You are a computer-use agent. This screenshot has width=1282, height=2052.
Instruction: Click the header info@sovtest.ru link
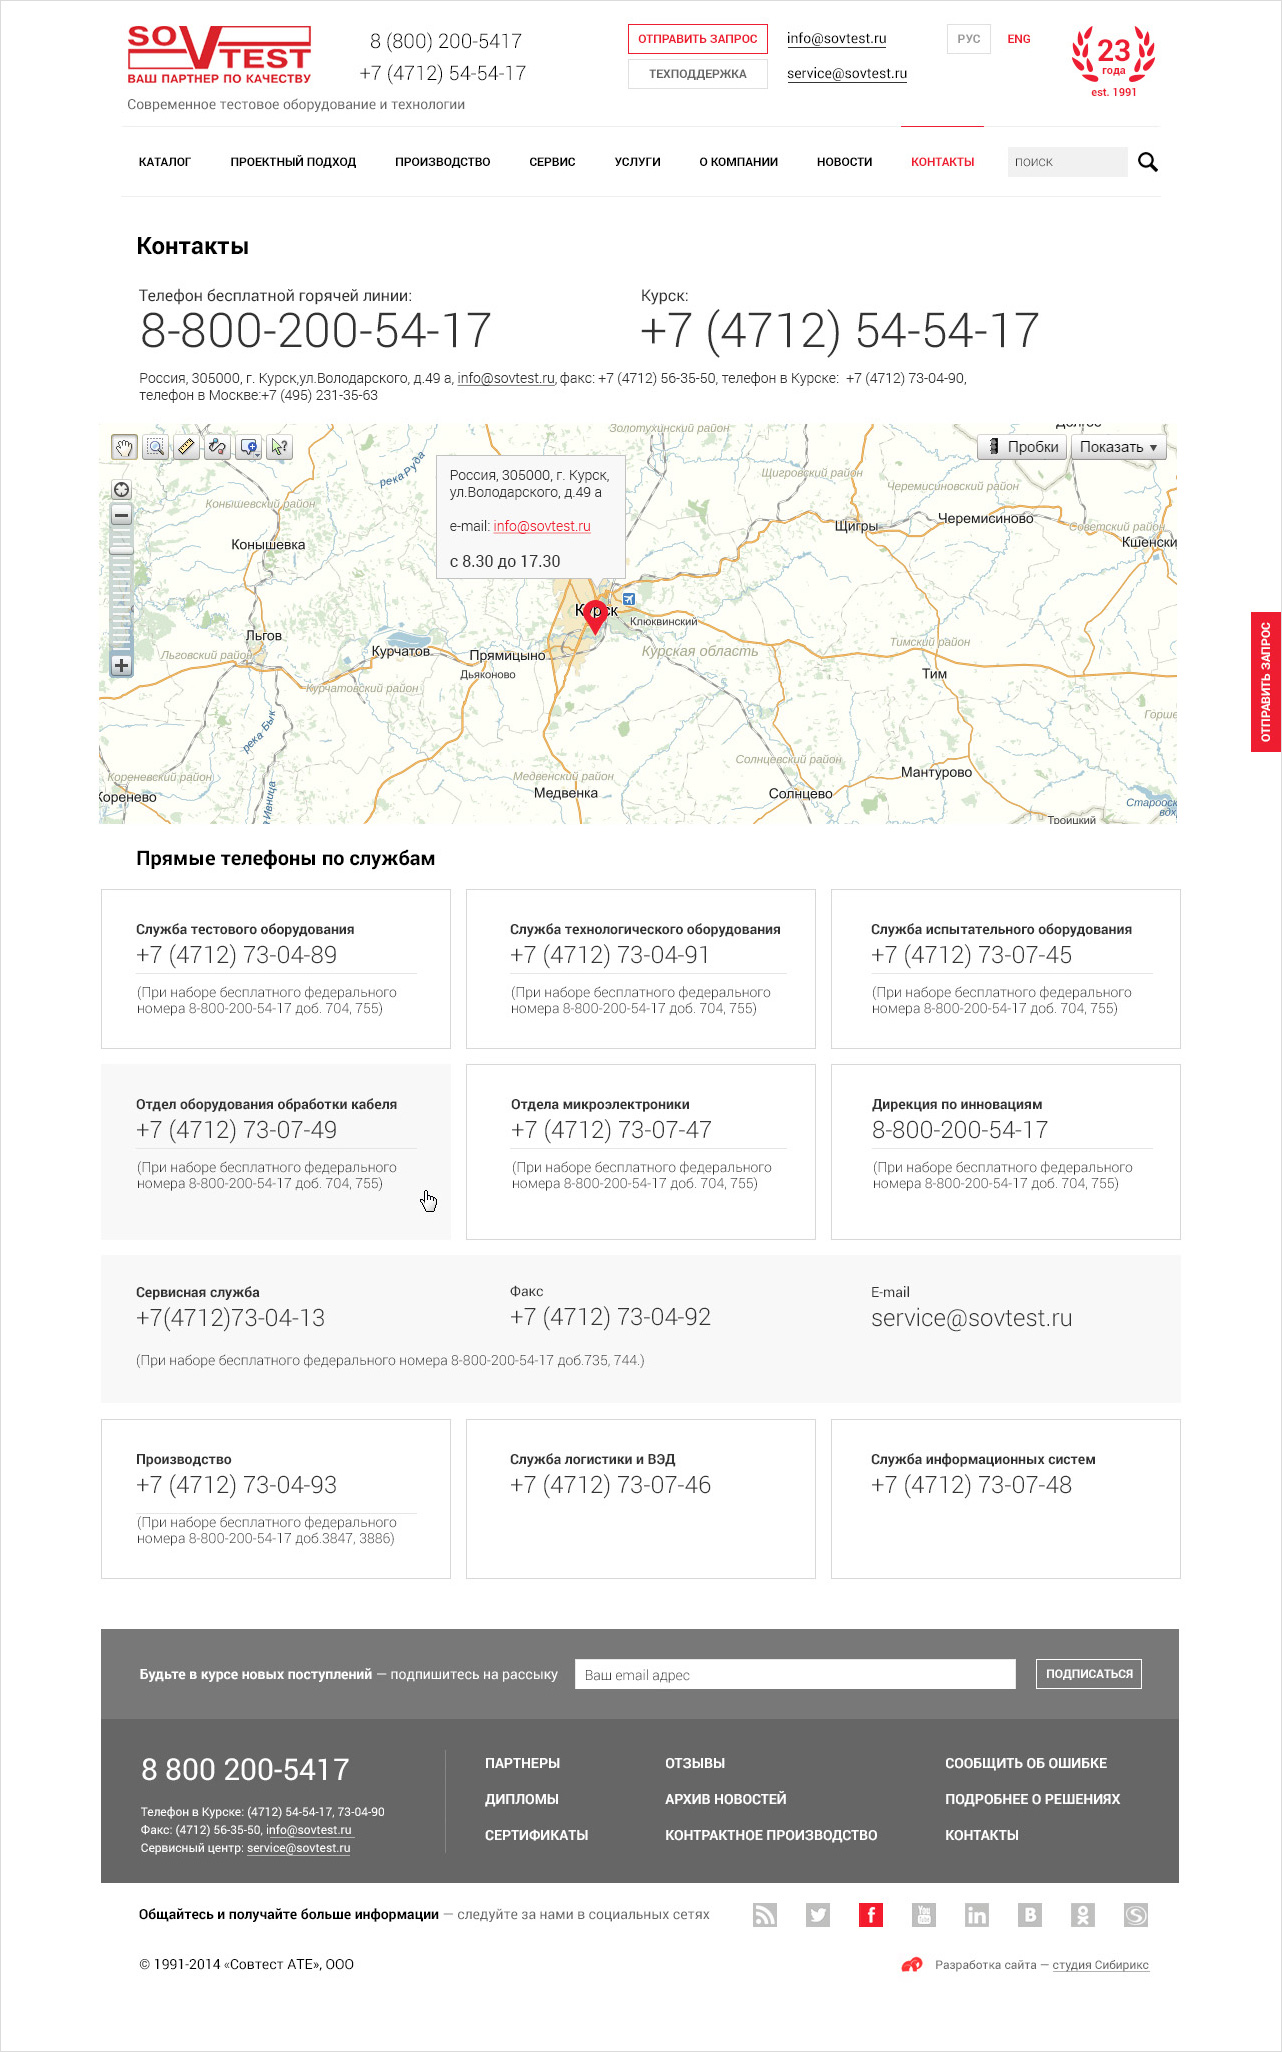(x=836, y=39)
